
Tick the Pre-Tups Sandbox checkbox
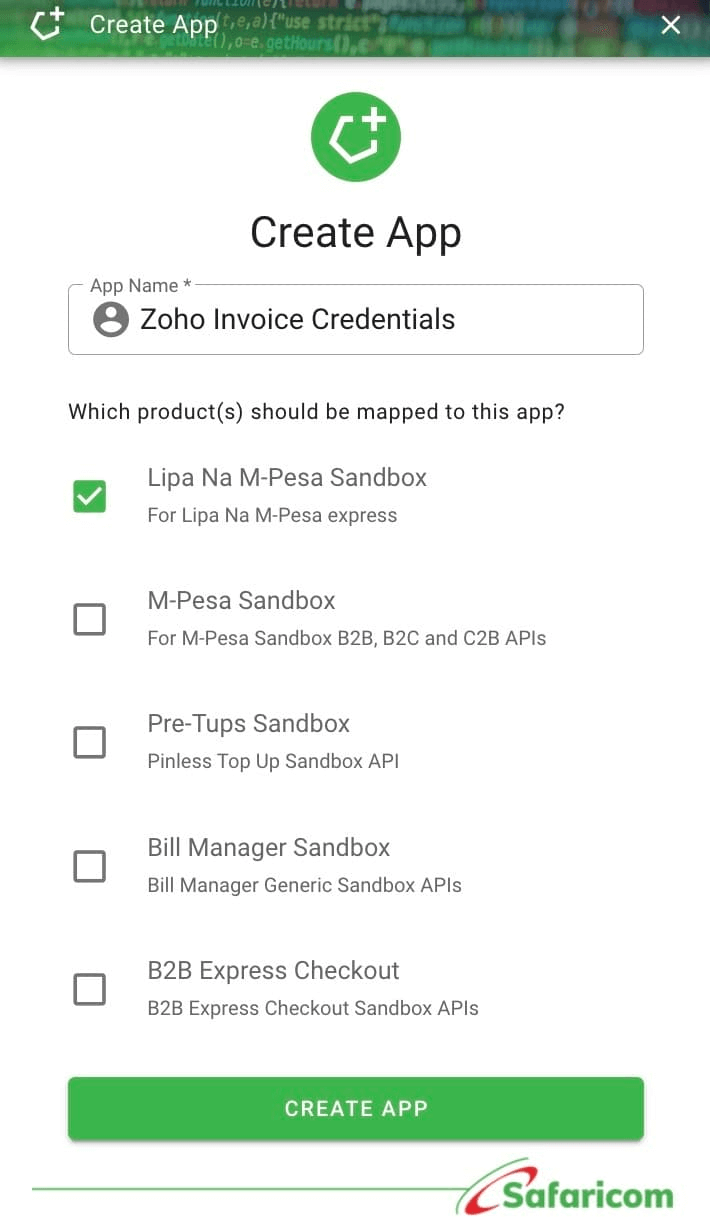click(x=90, y=742)
